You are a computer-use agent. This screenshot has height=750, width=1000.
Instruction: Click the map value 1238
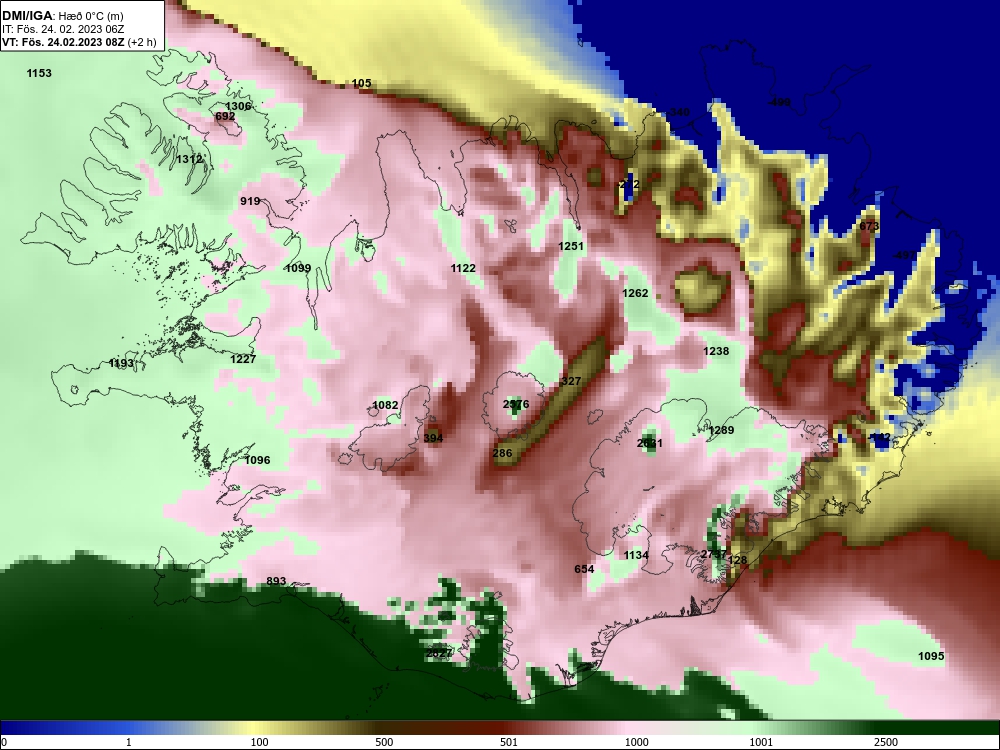(x=716, y=351)
